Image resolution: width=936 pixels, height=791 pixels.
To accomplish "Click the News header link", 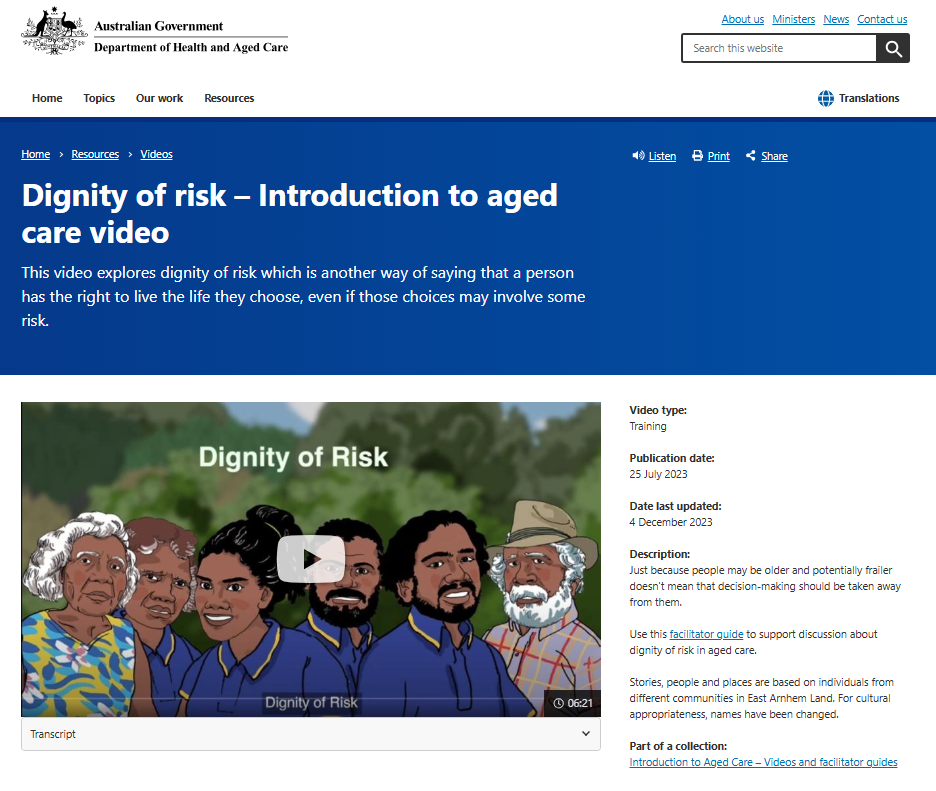I will [x=836, y=19].
